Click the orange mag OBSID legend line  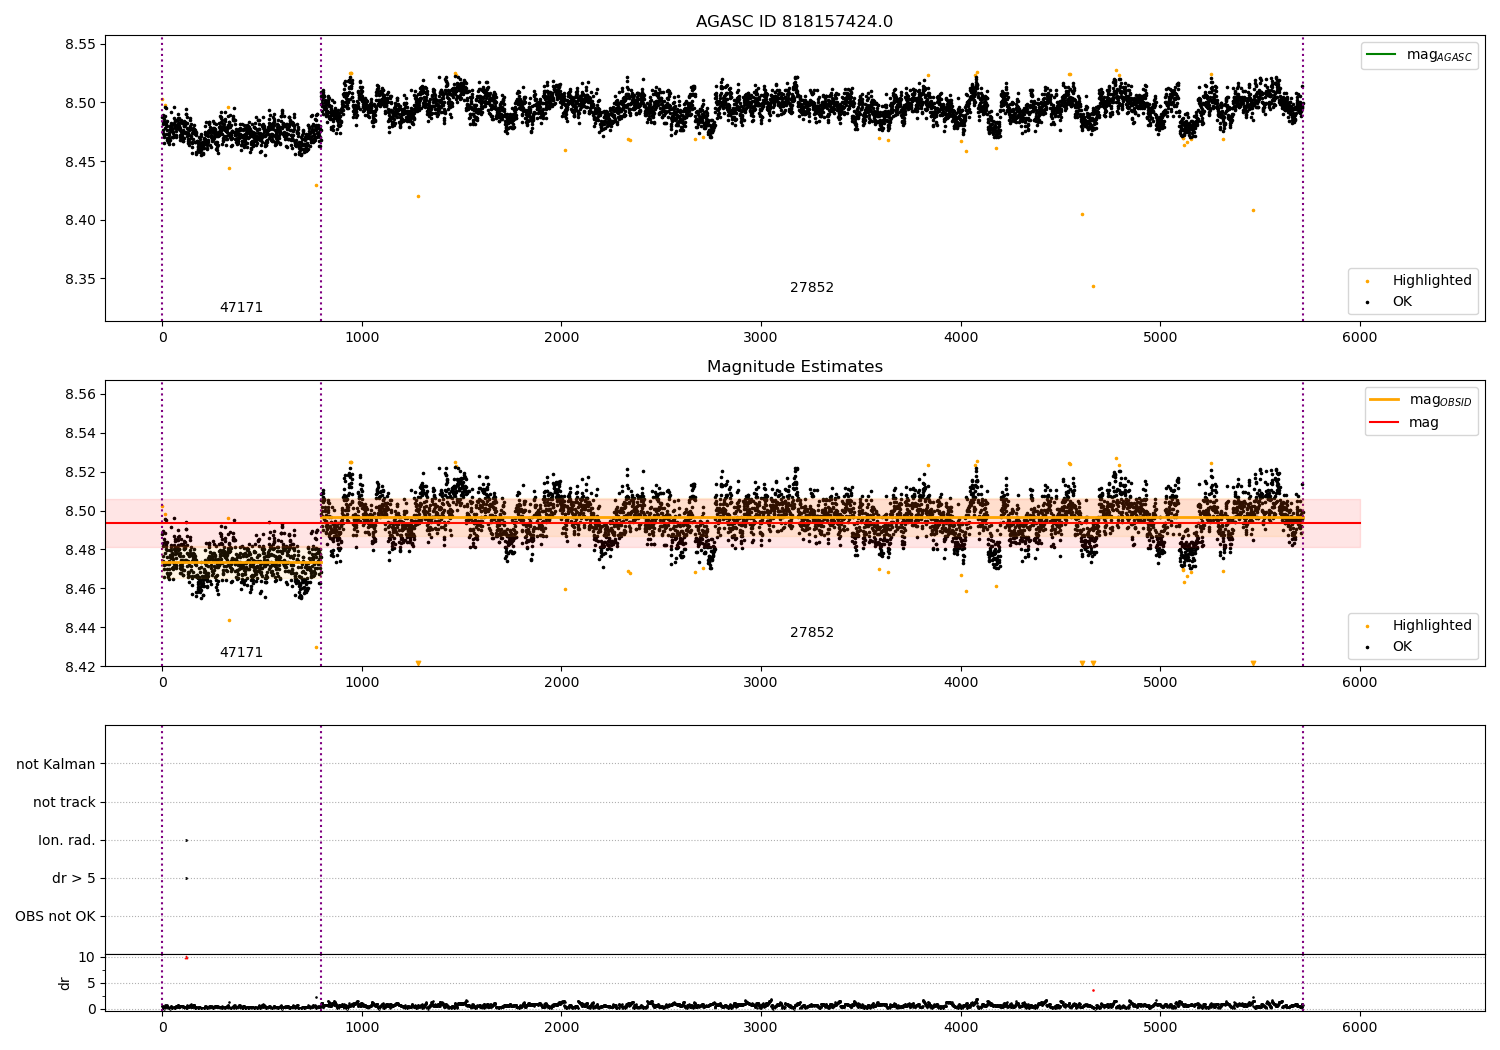click(x=1384, y=399)
